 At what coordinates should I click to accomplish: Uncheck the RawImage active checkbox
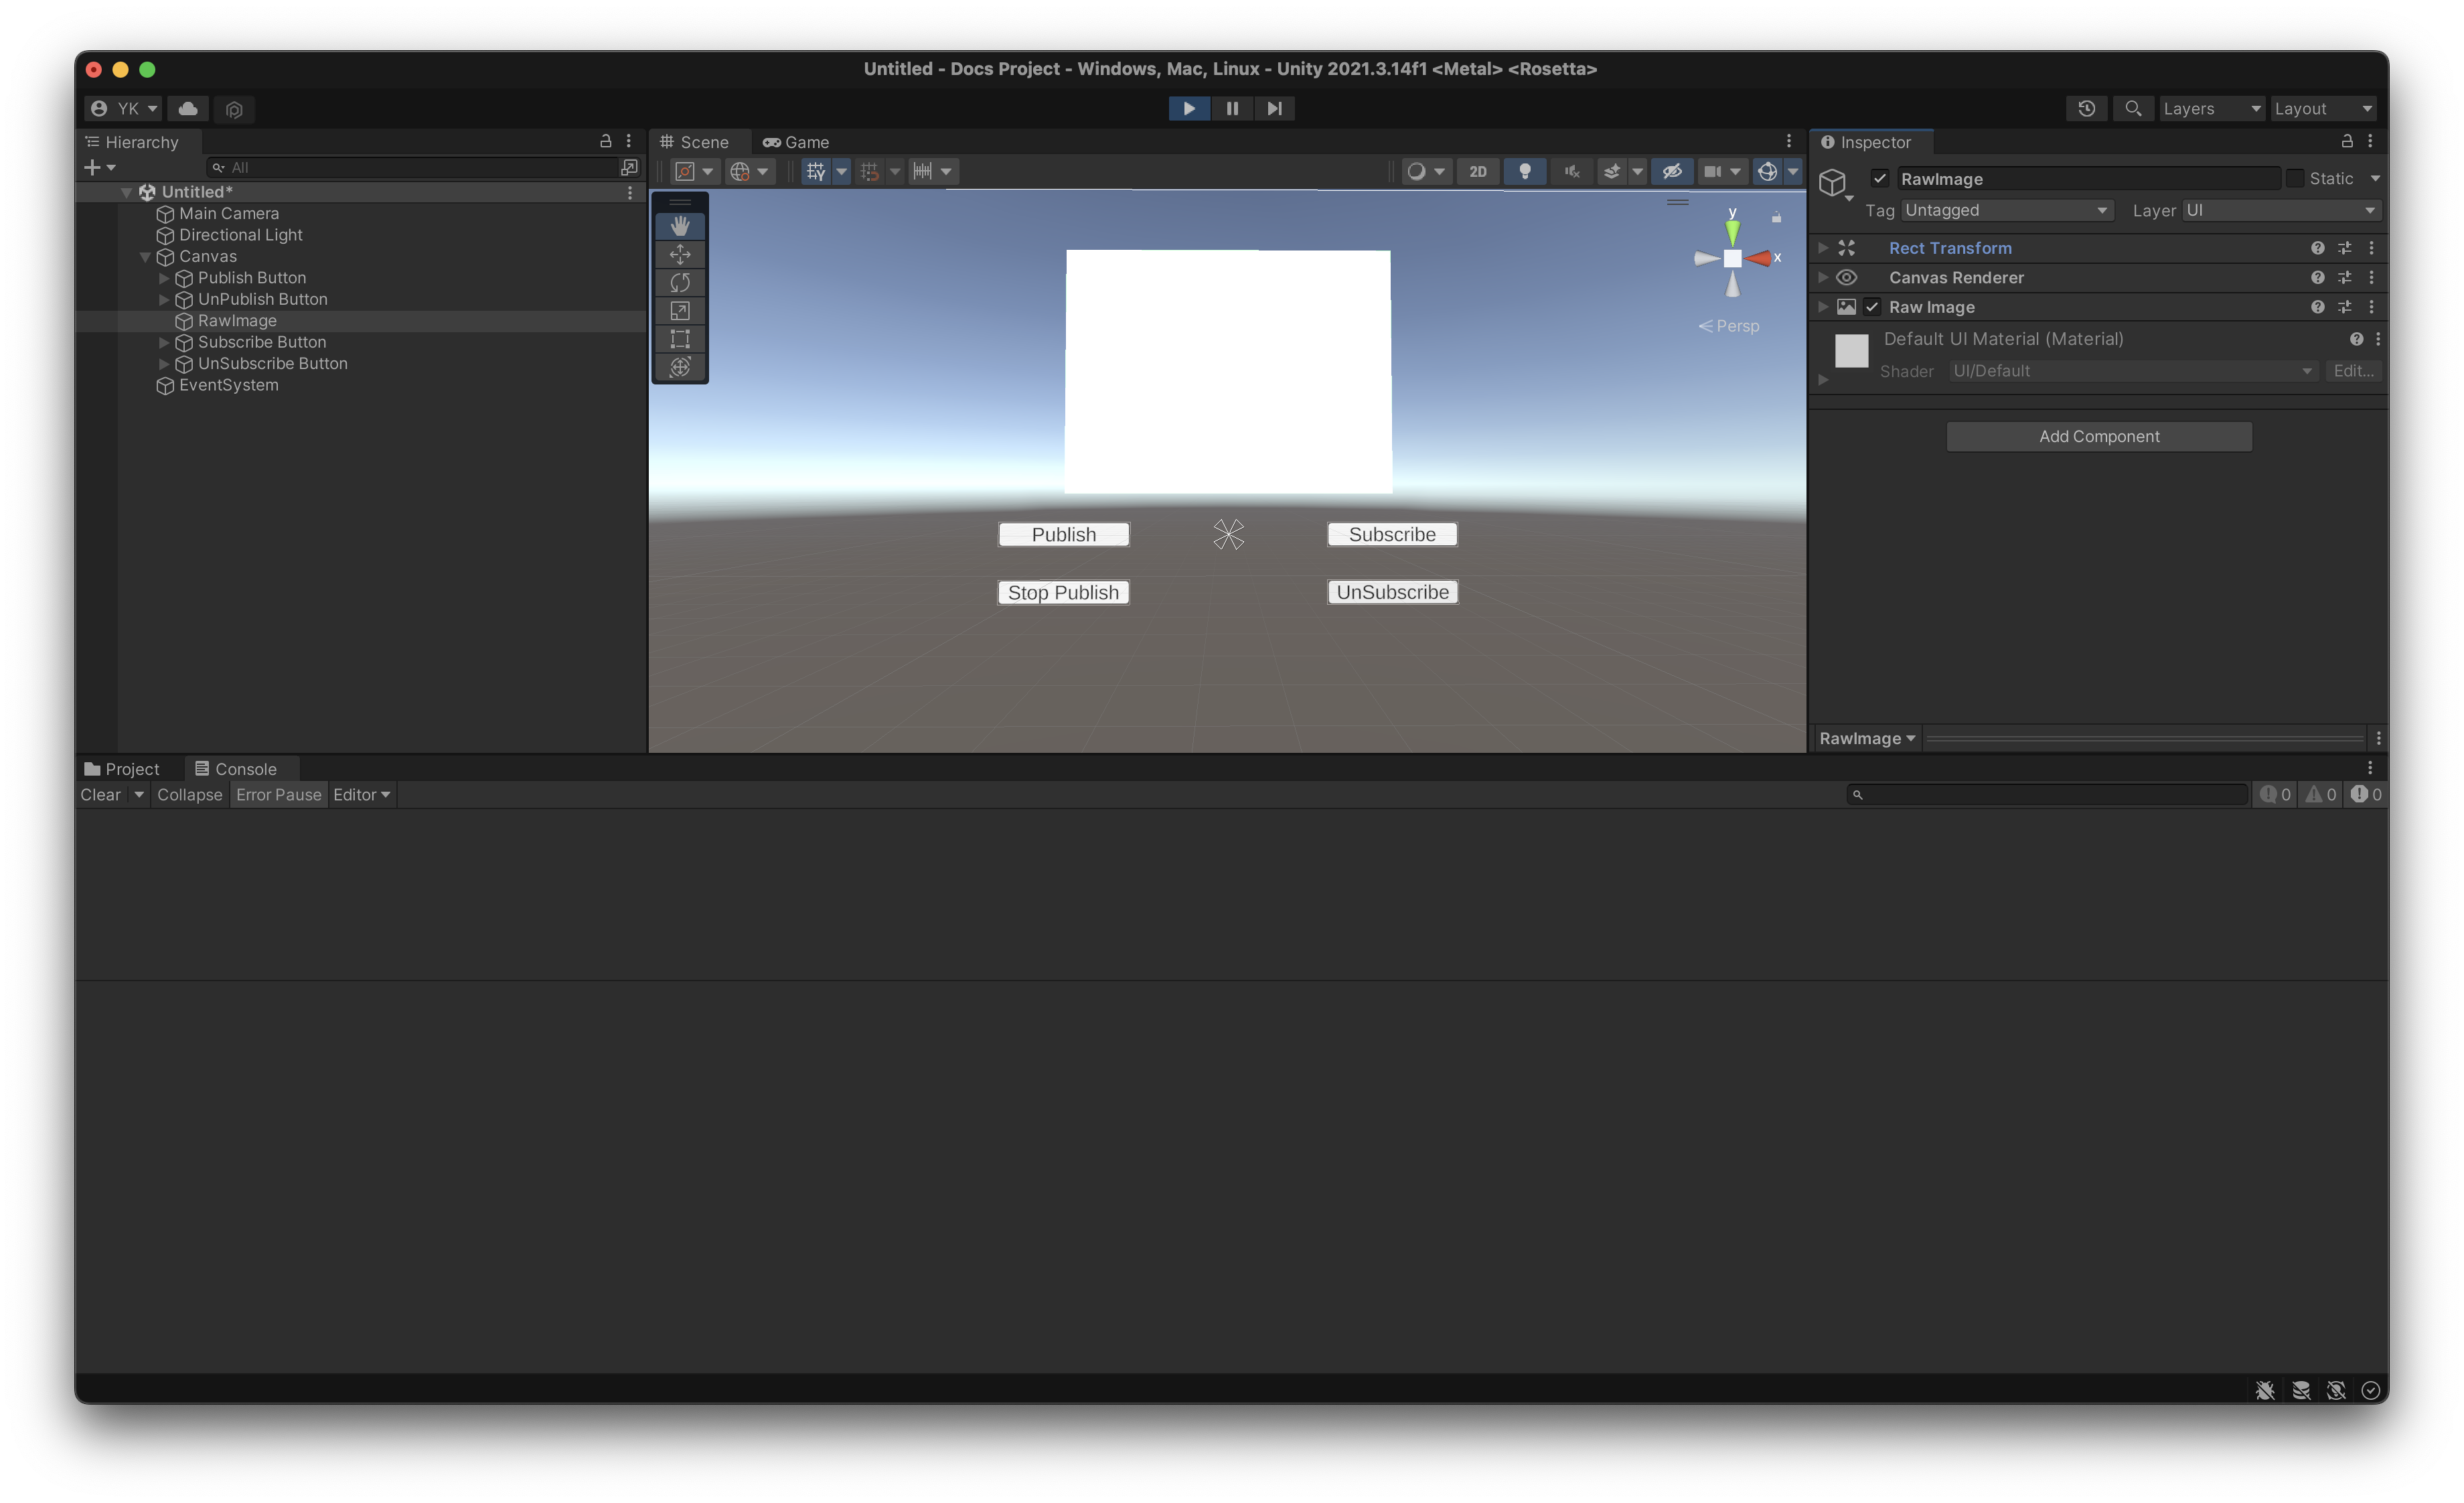coord(1880,179)
